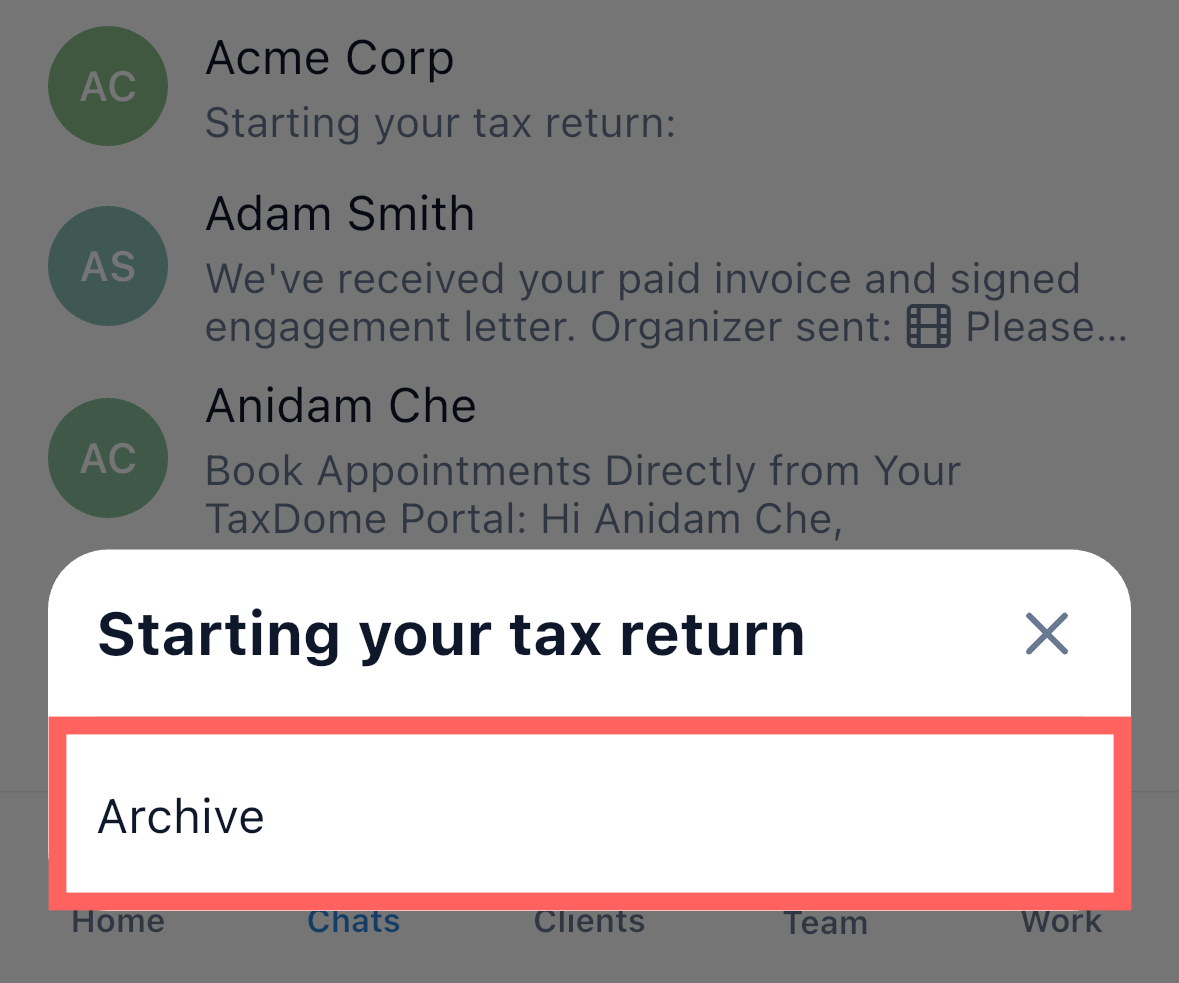This screenshot has width=1179, height=983.
Task: Tap Acme Corp's green AC avatar
Action: (108, 87)
